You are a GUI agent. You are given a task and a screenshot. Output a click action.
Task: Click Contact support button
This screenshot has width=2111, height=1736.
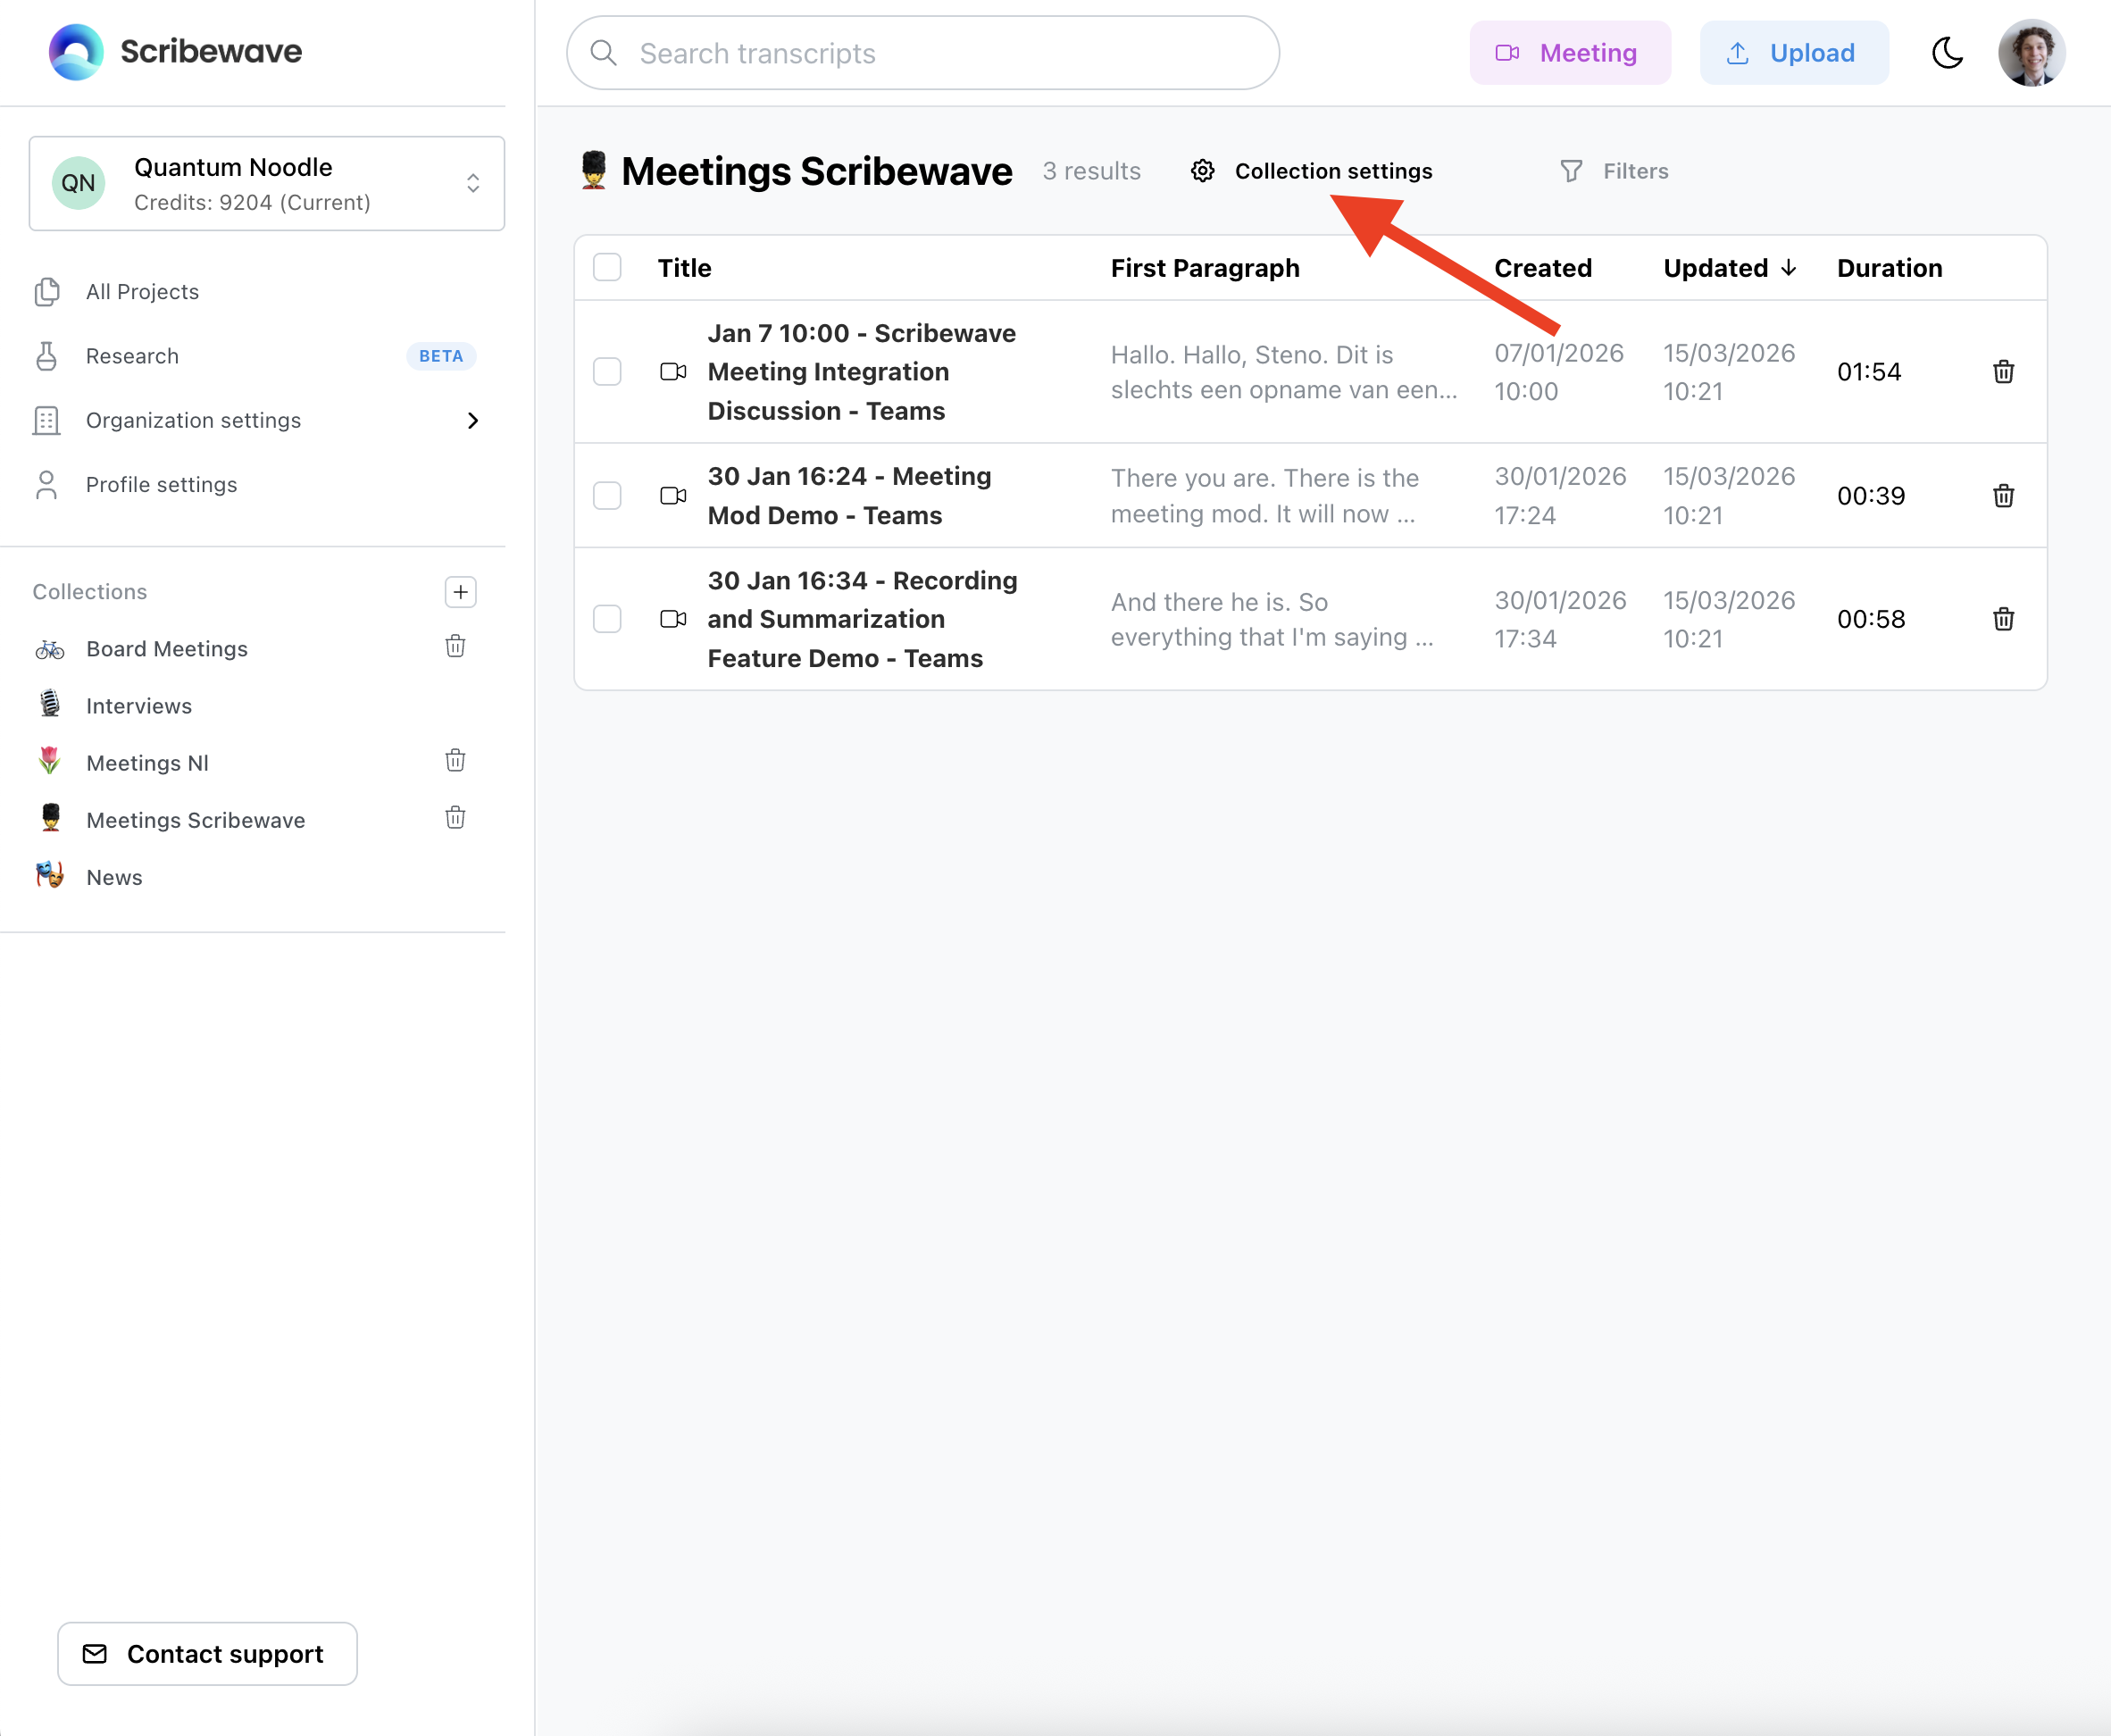point(207,1654)
